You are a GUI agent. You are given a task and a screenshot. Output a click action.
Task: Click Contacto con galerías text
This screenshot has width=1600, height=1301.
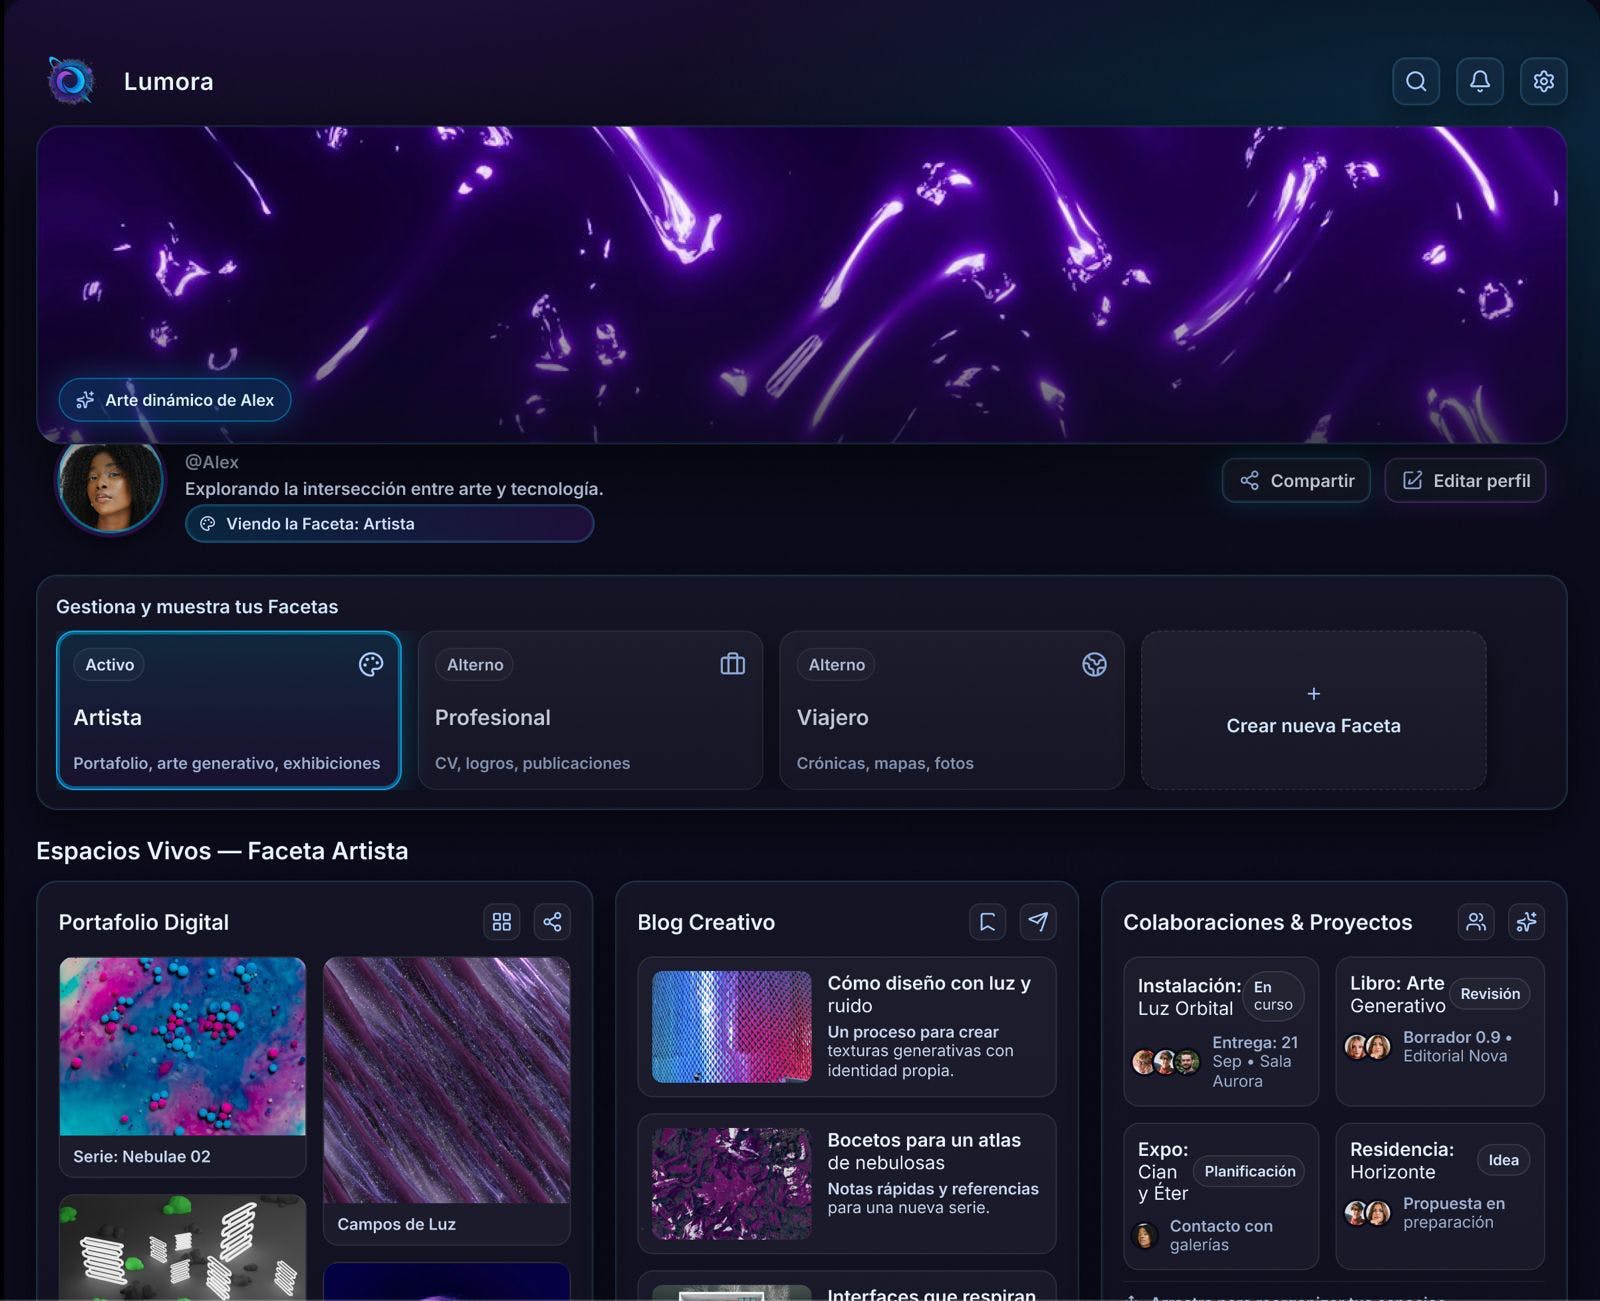[x=1221, y=1236]
